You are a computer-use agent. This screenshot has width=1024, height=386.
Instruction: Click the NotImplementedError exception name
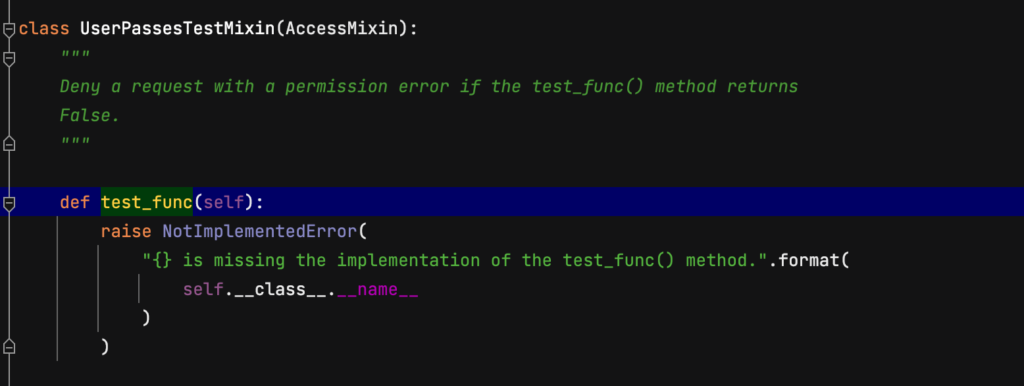pos(260,231)
